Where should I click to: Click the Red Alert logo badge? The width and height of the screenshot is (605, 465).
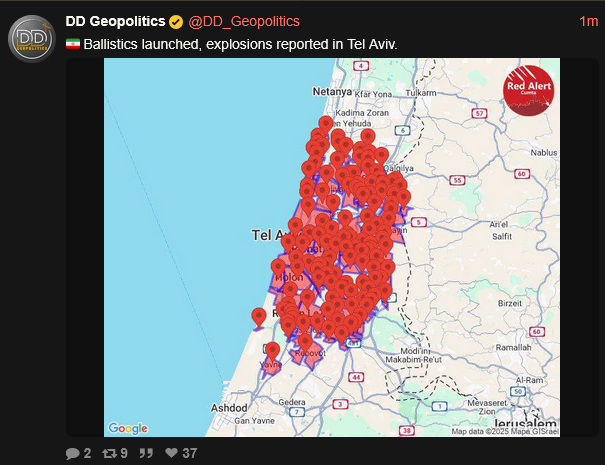[528, 91]
